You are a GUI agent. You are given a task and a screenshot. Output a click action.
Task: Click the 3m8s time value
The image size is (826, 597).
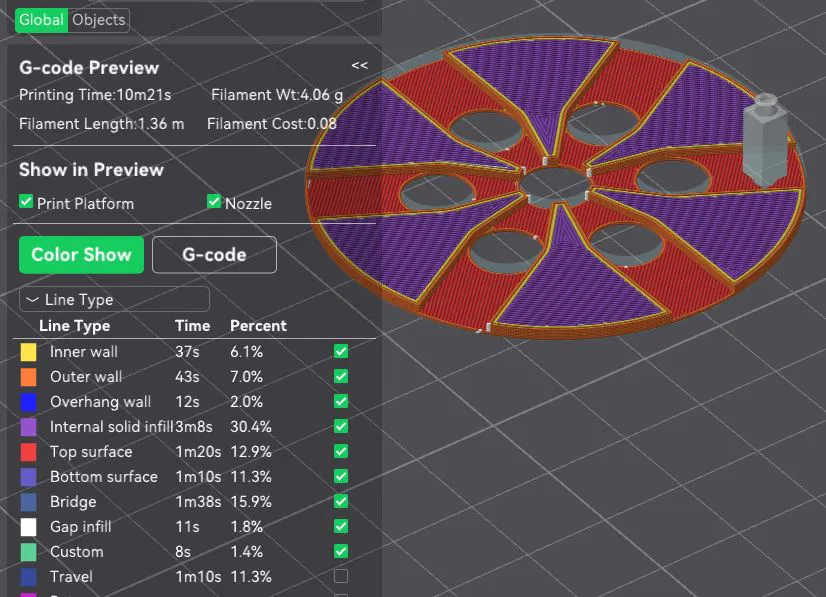coord(194,427)
